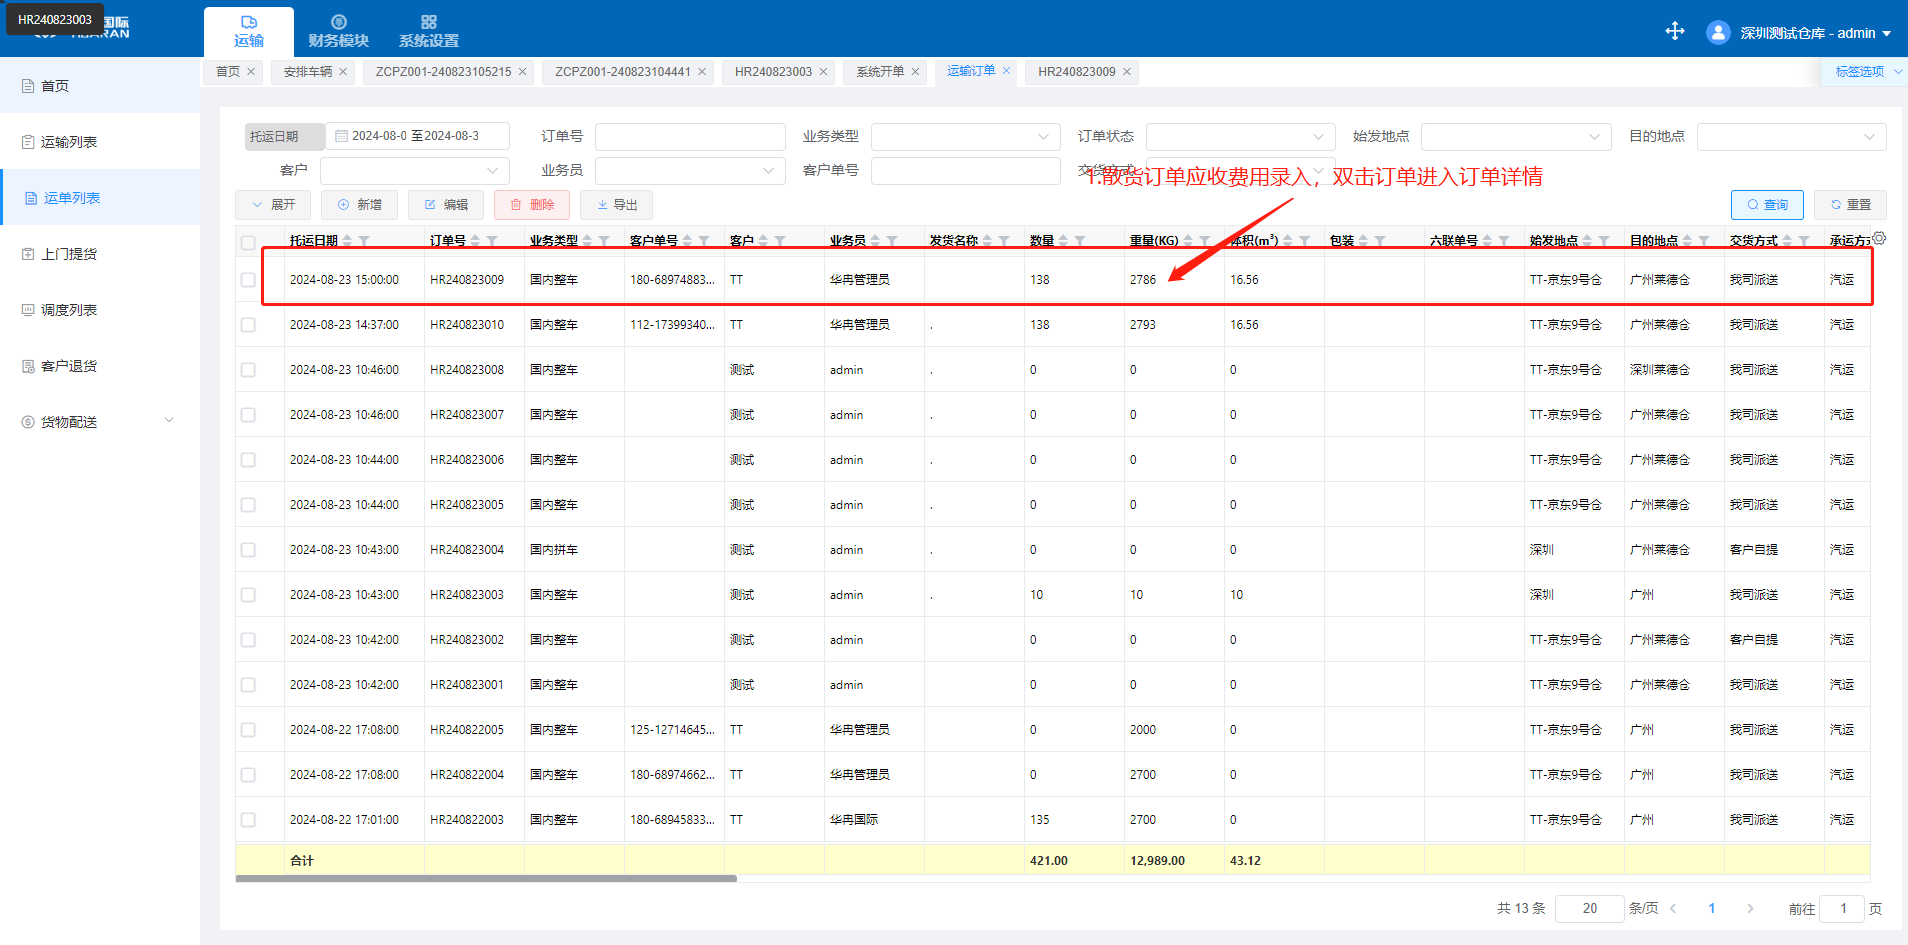The width and height of the screenshot is (1908, 945).
Task: Select checkbox for order HR240822003 row
Action: click(248, 820)
